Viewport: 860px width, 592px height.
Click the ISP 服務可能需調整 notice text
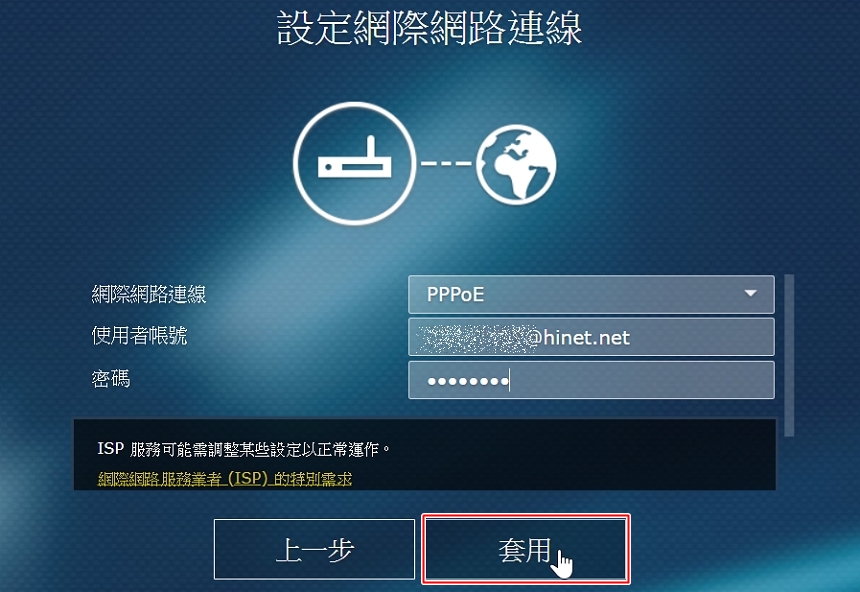(x=244, y=449)
